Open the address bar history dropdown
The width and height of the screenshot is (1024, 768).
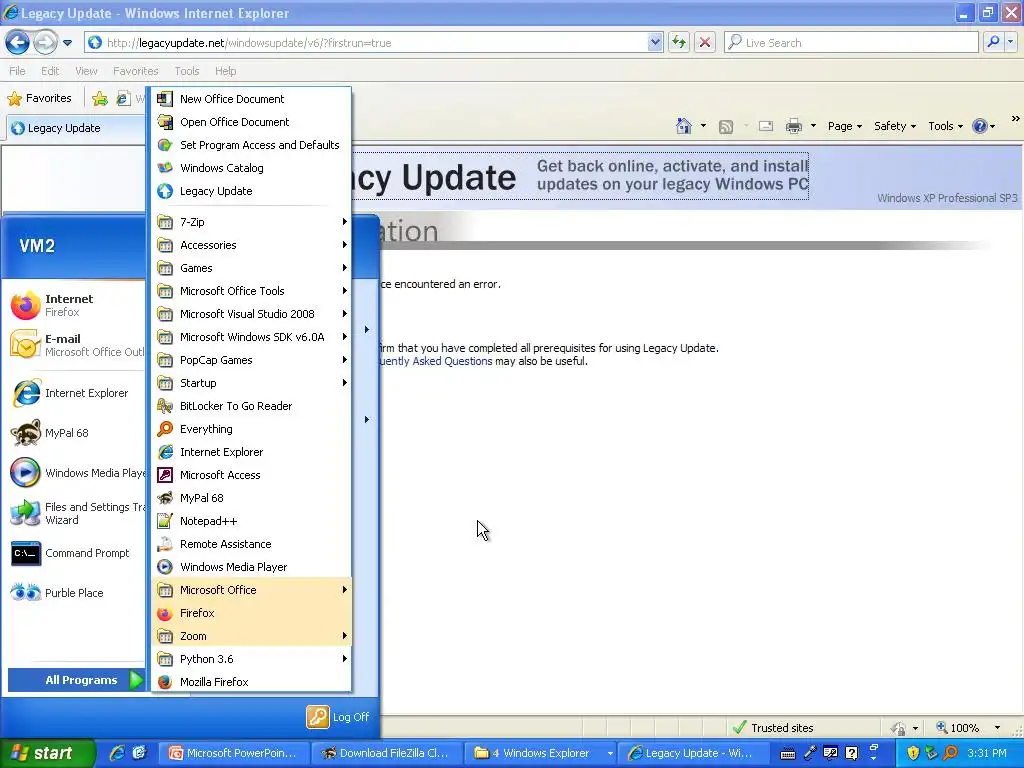pos(655,43)
